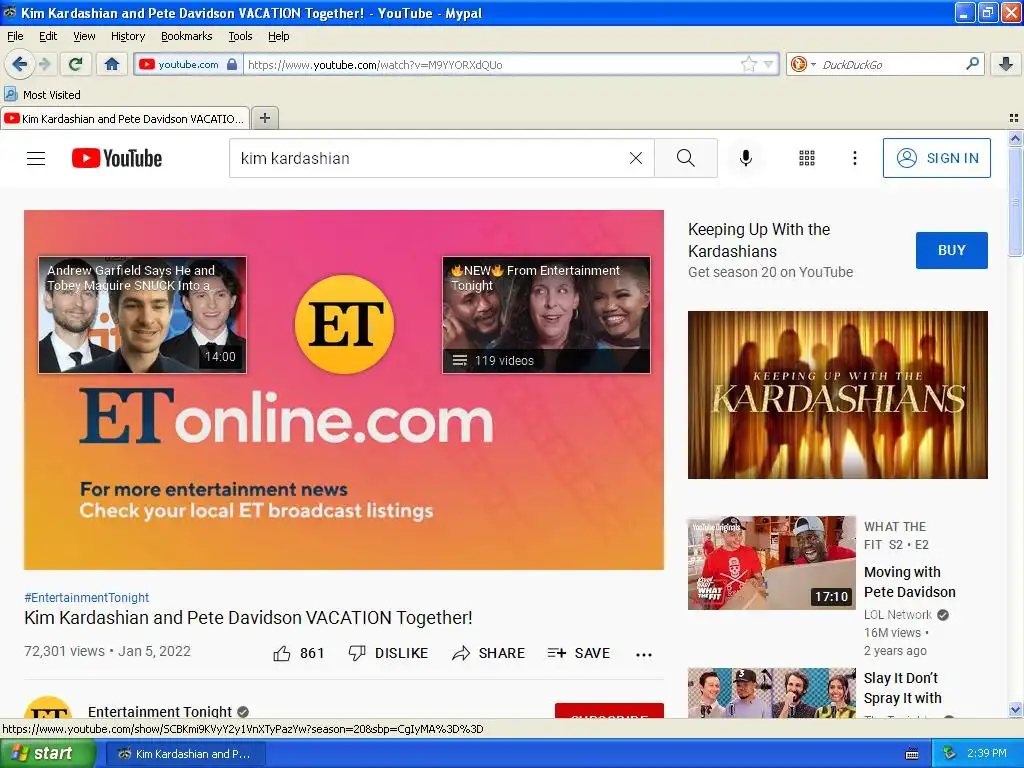Image resolution: width=1024 pixels, height=768 pixels.
Task: Open the LOL Network channel link
Action: [x=898, y=614]
